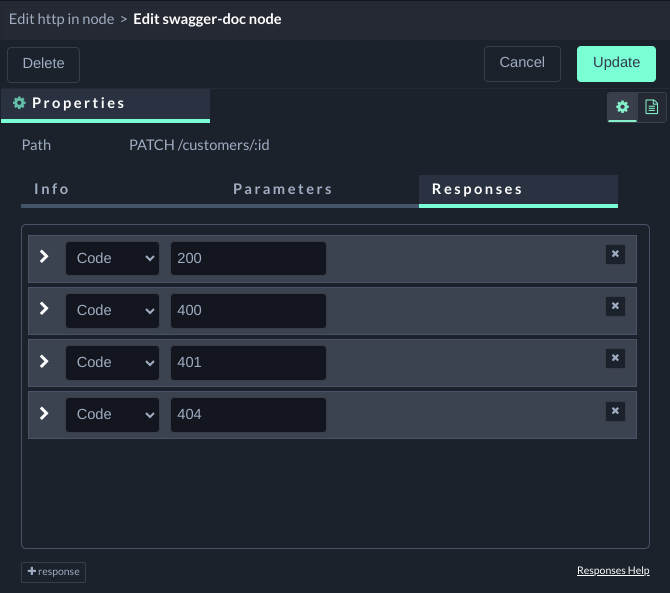The width and height of the screenshot is (670, 593).
Task: Open Code dropdown for 200 response
Action: (x=113, y=258)
